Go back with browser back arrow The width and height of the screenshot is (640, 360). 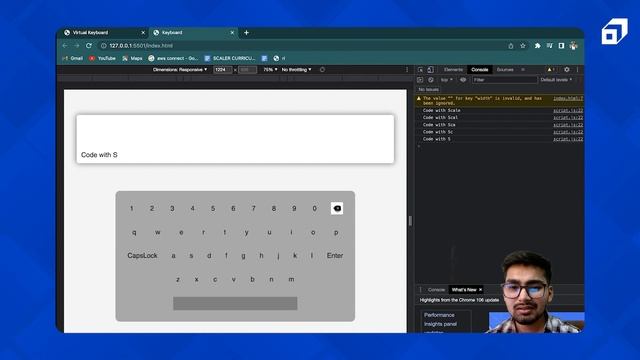65,46
